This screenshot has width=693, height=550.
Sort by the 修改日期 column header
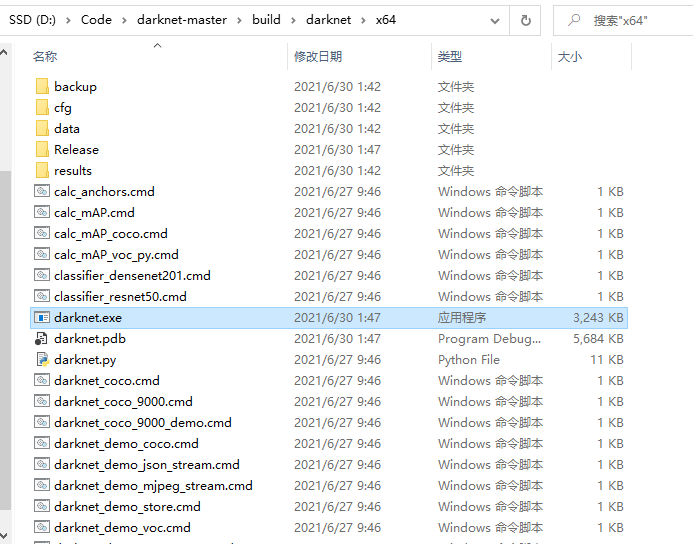point(317,57)
